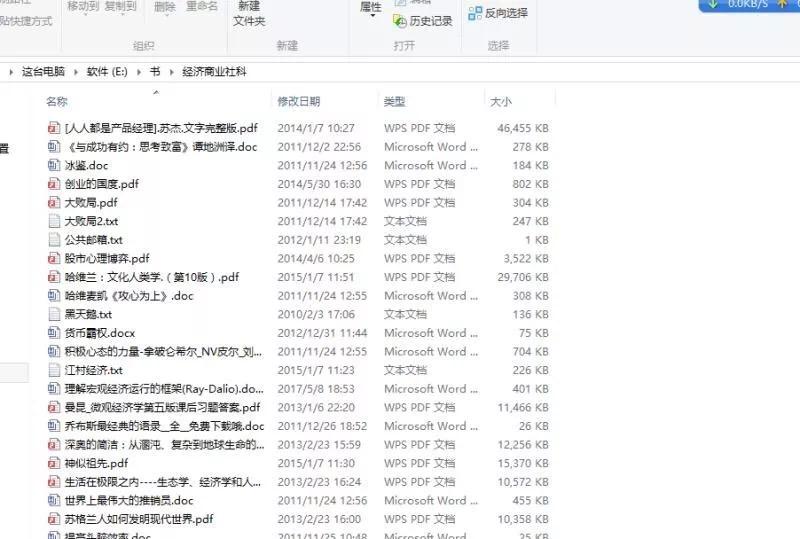The height and width of the screenshot is (539, 800).
Task: Click the PDF icon beside 苏格兰人如何发明现代世界
Action: point(54,519)
